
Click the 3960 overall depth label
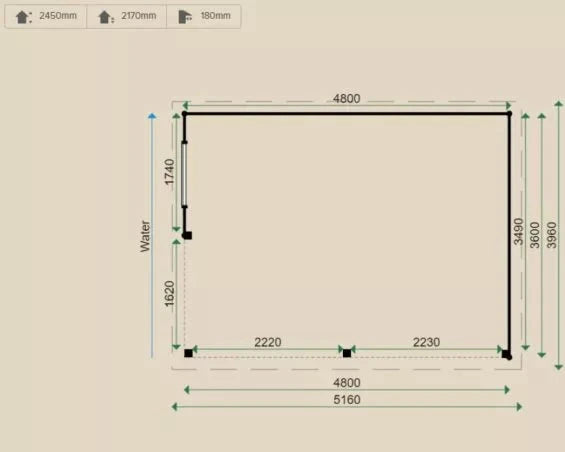coord(552,235)
